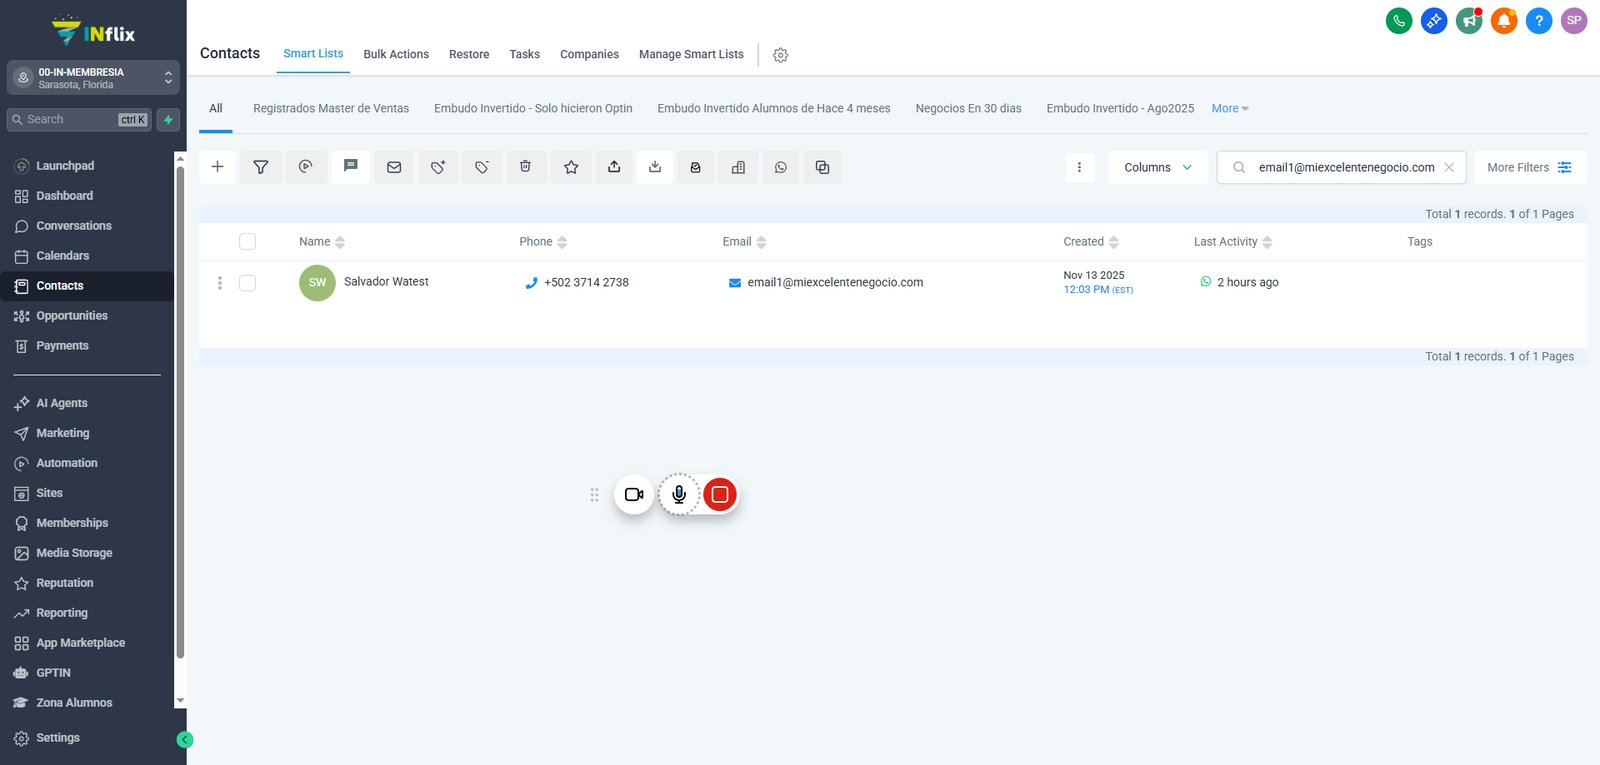The height and width of the screenshot is (765, 1600).
Task: Click the star review icon in toolbar
Action: pyautogui.click(x=571, y=167)
